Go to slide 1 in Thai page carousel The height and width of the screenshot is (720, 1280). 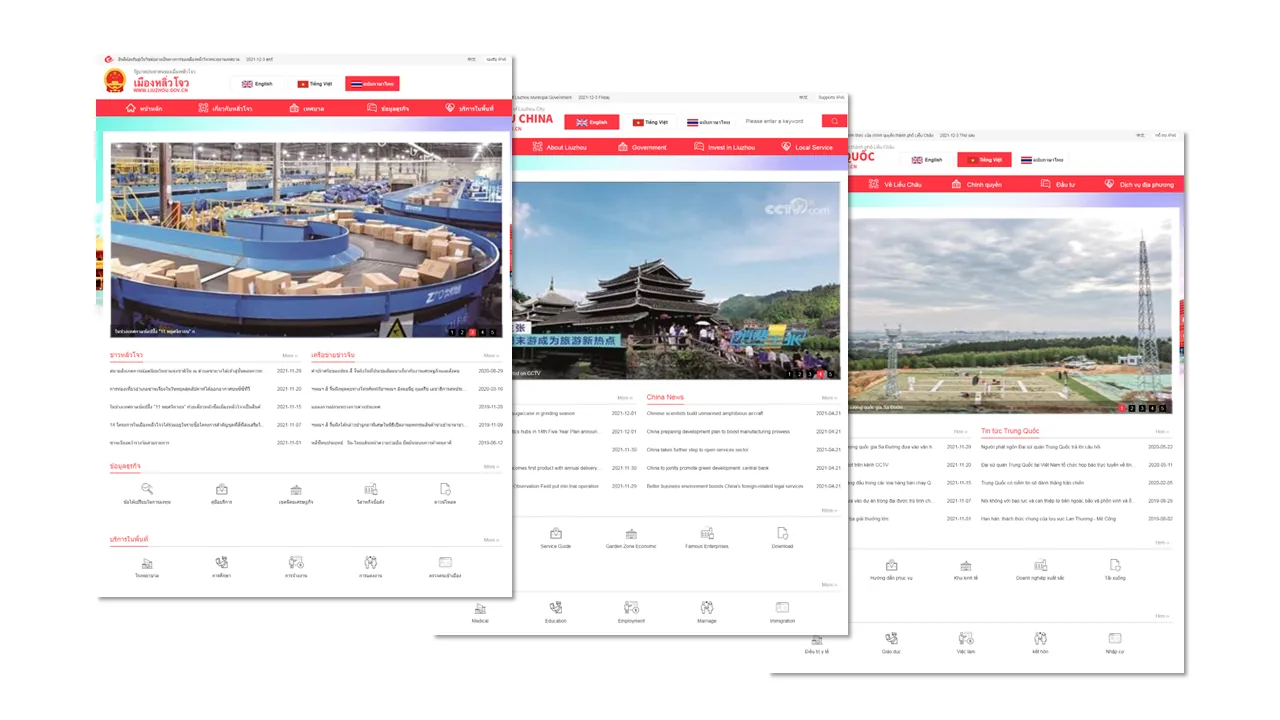pyautogui.click(x=452, y=331)
